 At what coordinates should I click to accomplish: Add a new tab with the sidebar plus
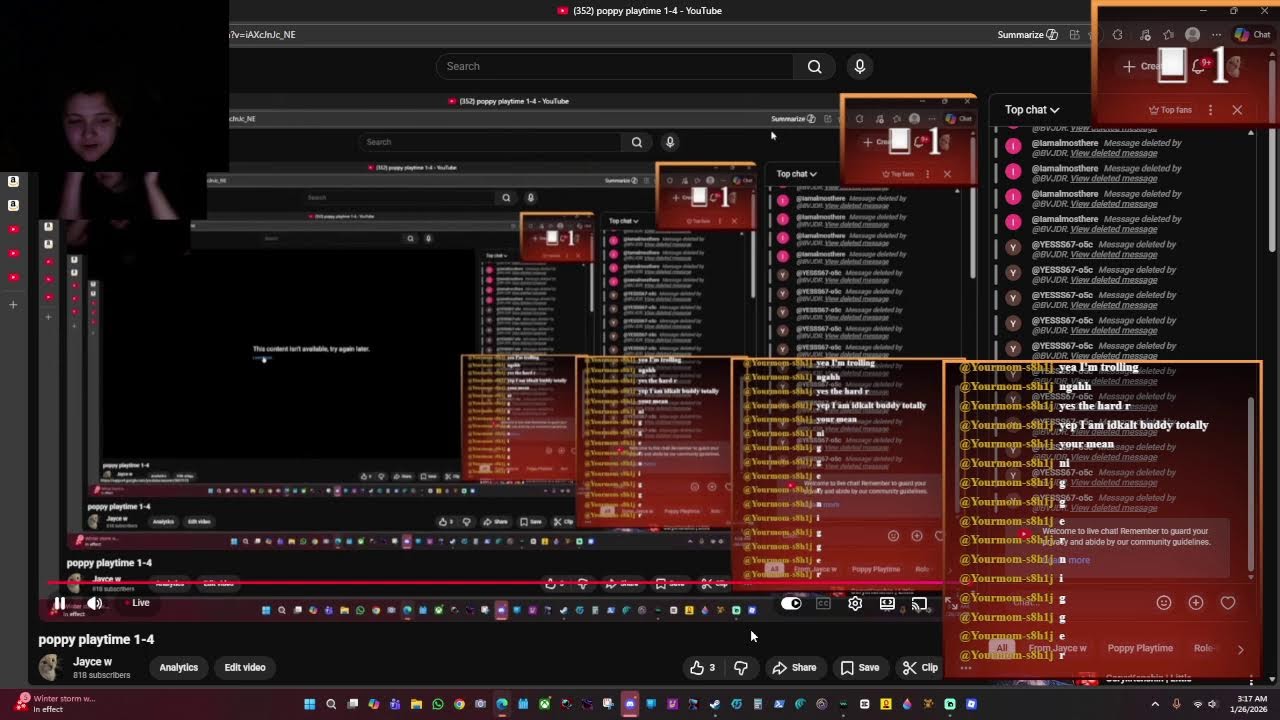click(13, 304)
